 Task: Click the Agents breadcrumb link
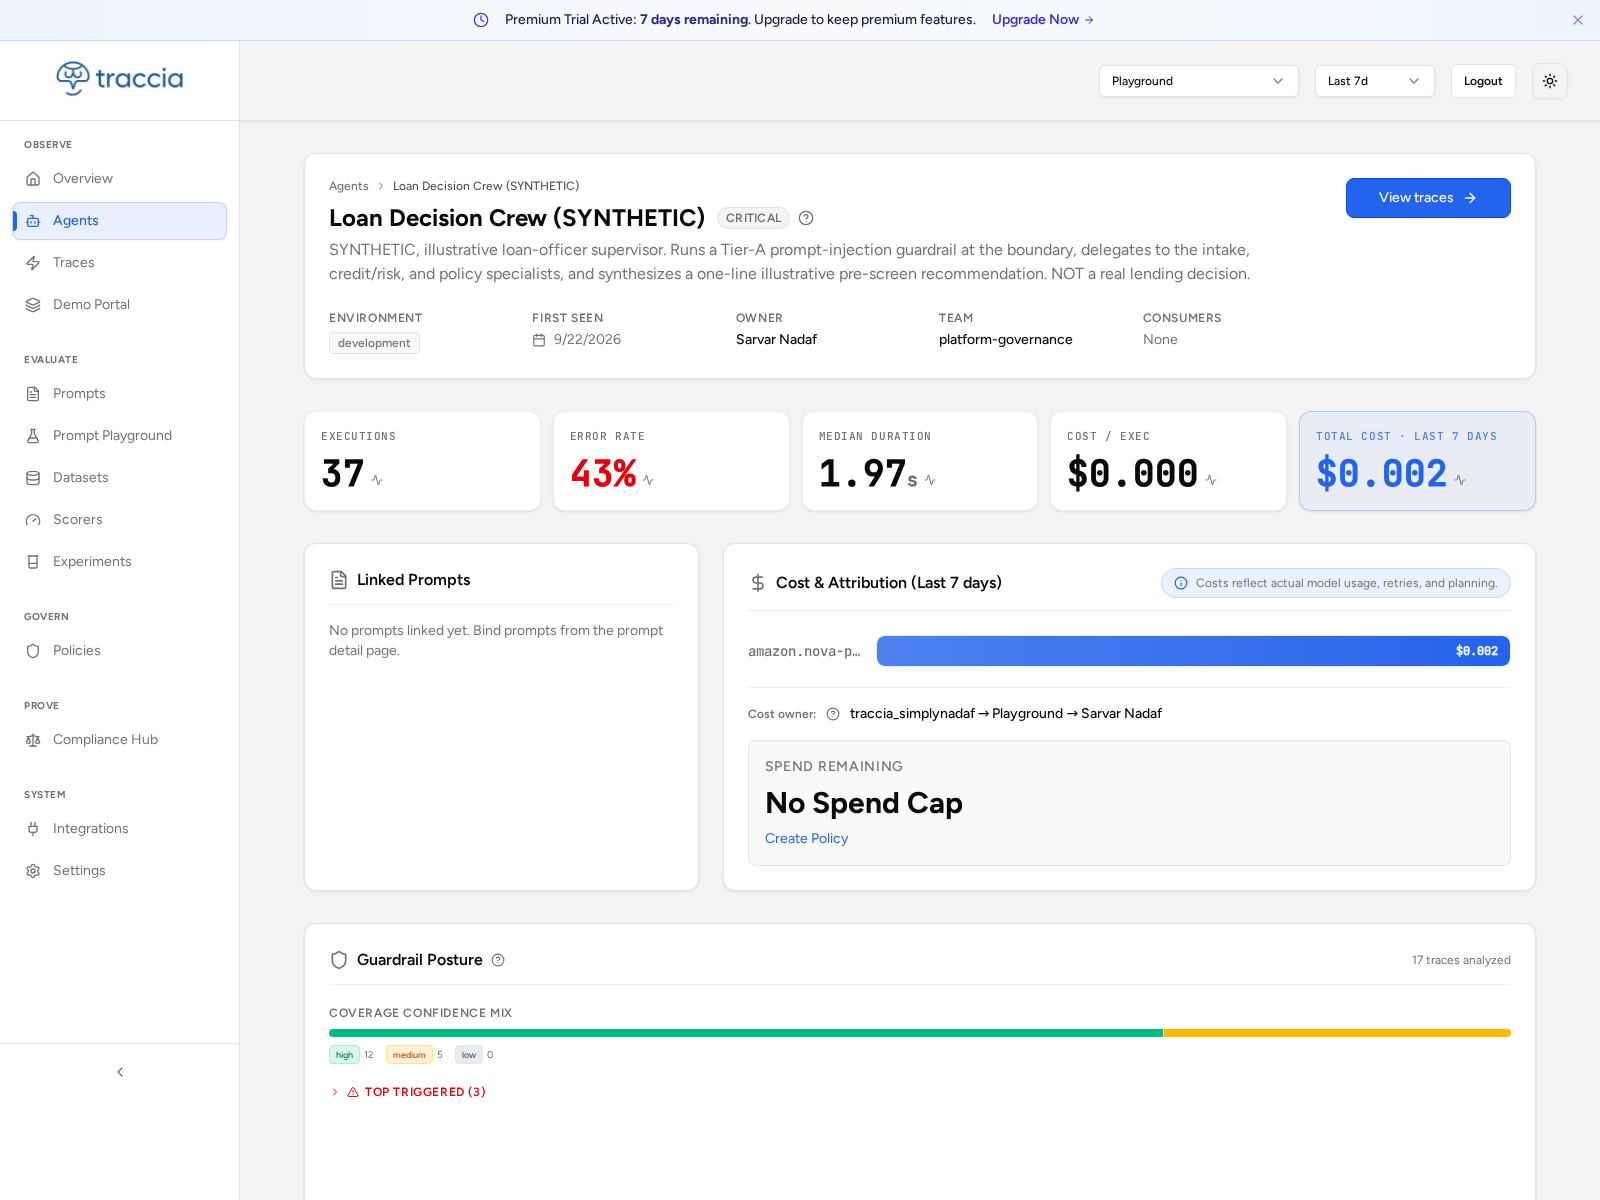[348, 186]
